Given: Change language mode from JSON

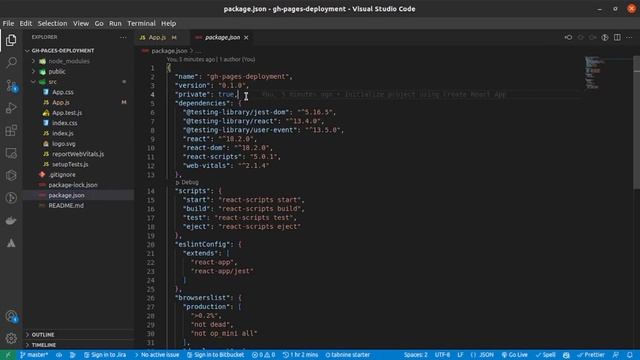Looking at the screenshot, I should pyautogui.click(x=482, y=355).
